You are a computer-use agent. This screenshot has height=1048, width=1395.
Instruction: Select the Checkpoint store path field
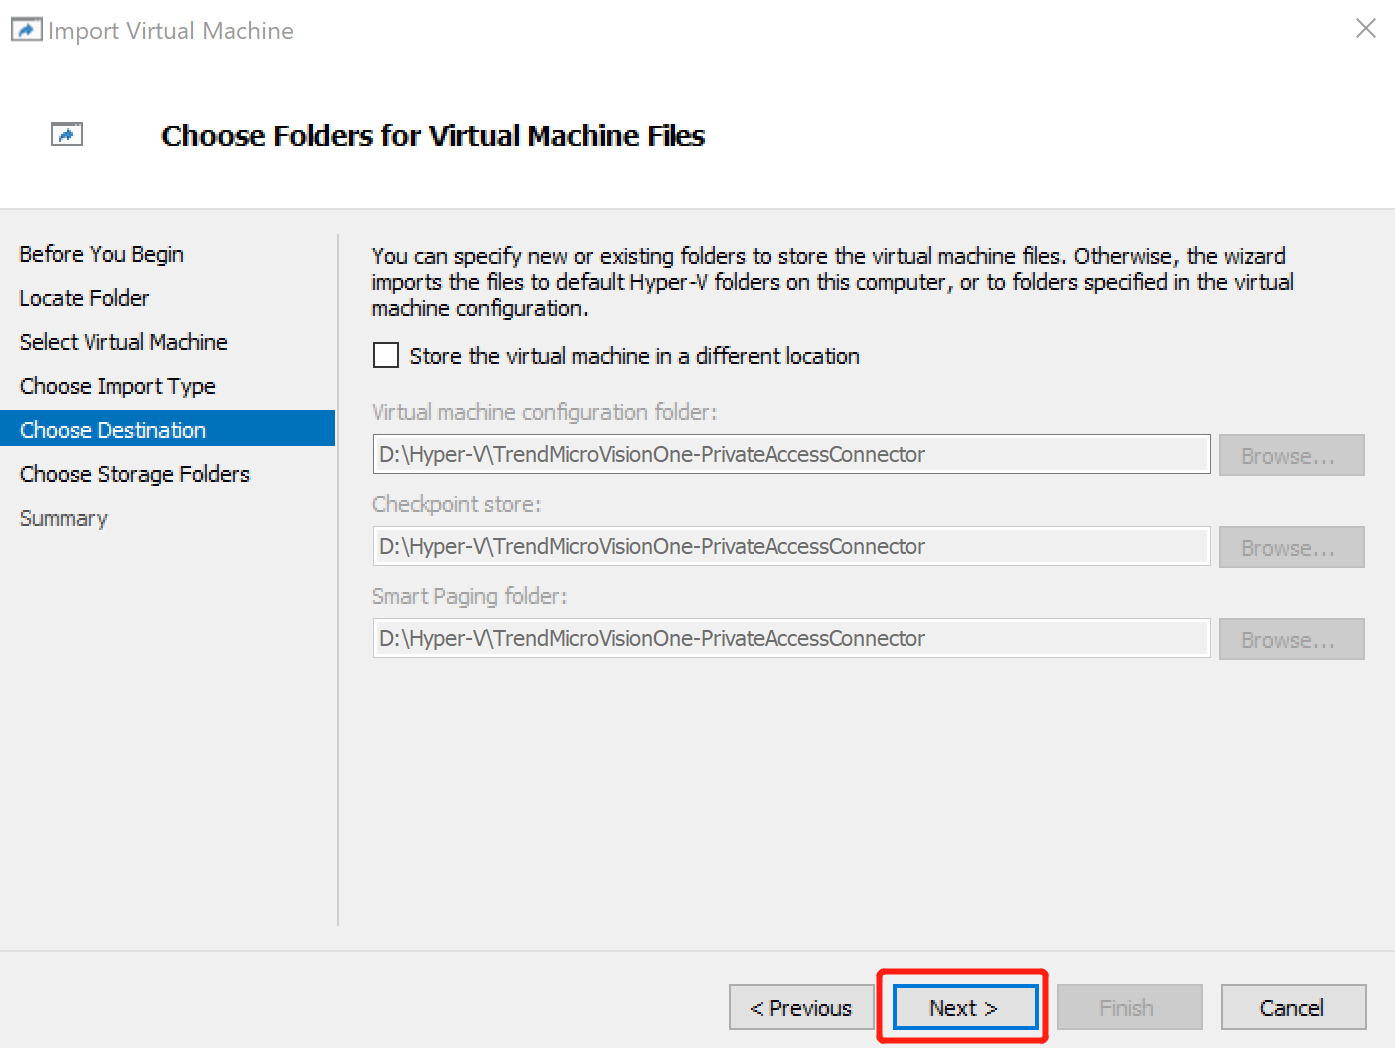pyautogui.click(x=790, y=546)
